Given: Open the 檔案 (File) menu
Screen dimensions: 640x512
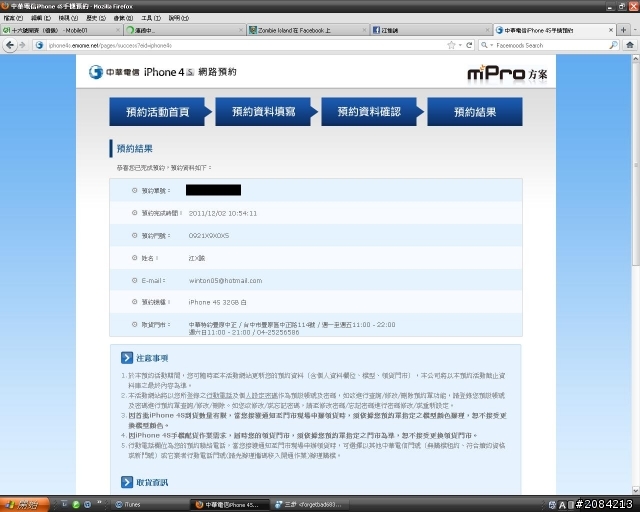Looking at the screenshot, I should click(x=13, y=18).
